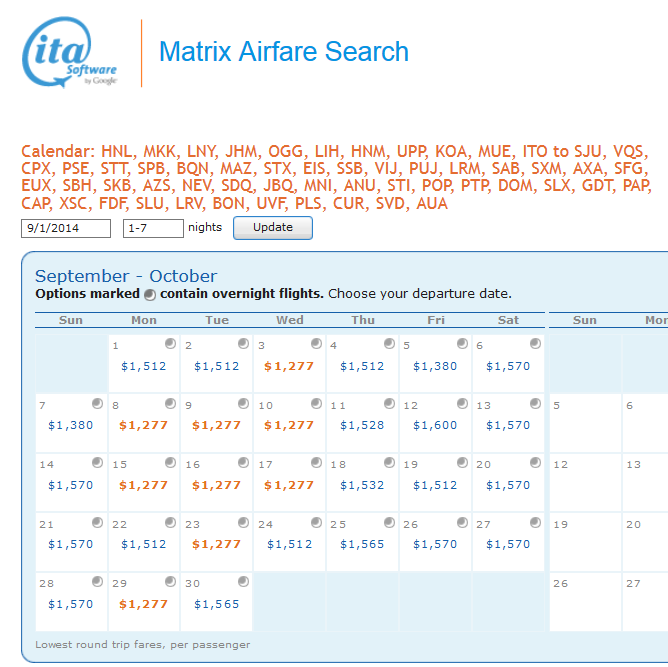Choose the $1,600 fare on September 12
This screenshot has height=667, width=668.
click(x=436, y=425)
